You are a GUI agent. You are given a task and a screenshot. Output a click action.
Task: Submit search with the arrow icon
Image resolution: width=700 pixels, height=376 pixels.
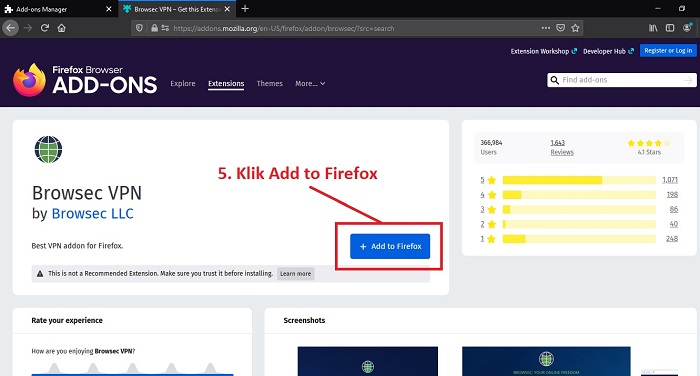688,80
